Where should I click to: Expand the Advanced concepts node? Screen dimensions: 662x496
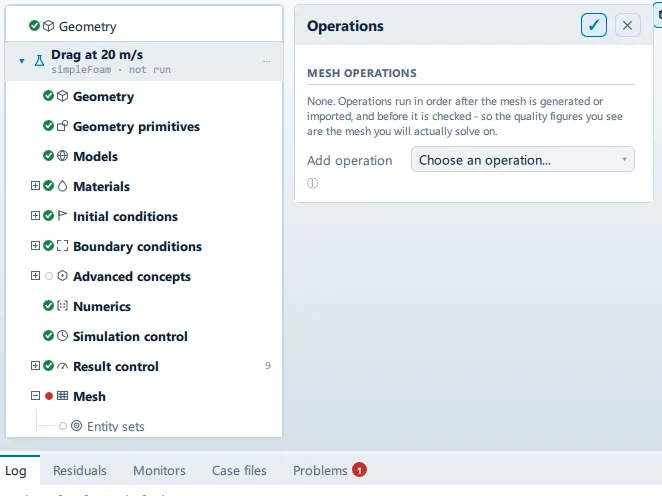pyautogui.click(x=35, y=276)
